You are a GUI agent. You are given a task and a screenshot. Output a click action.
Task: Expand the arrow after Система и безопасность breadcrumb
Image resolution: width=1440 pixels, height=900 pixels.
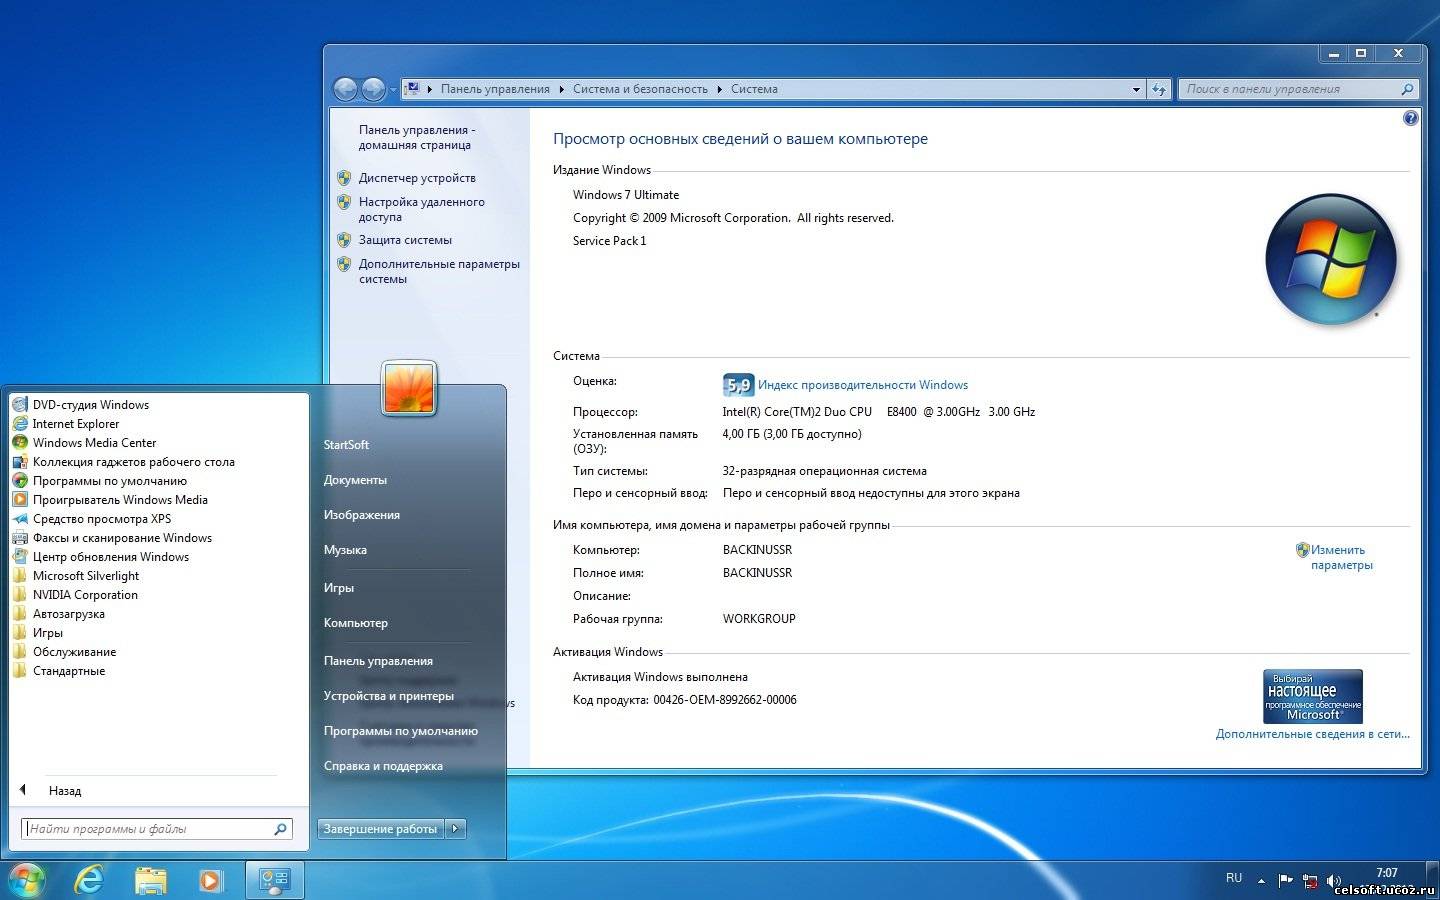719,89
